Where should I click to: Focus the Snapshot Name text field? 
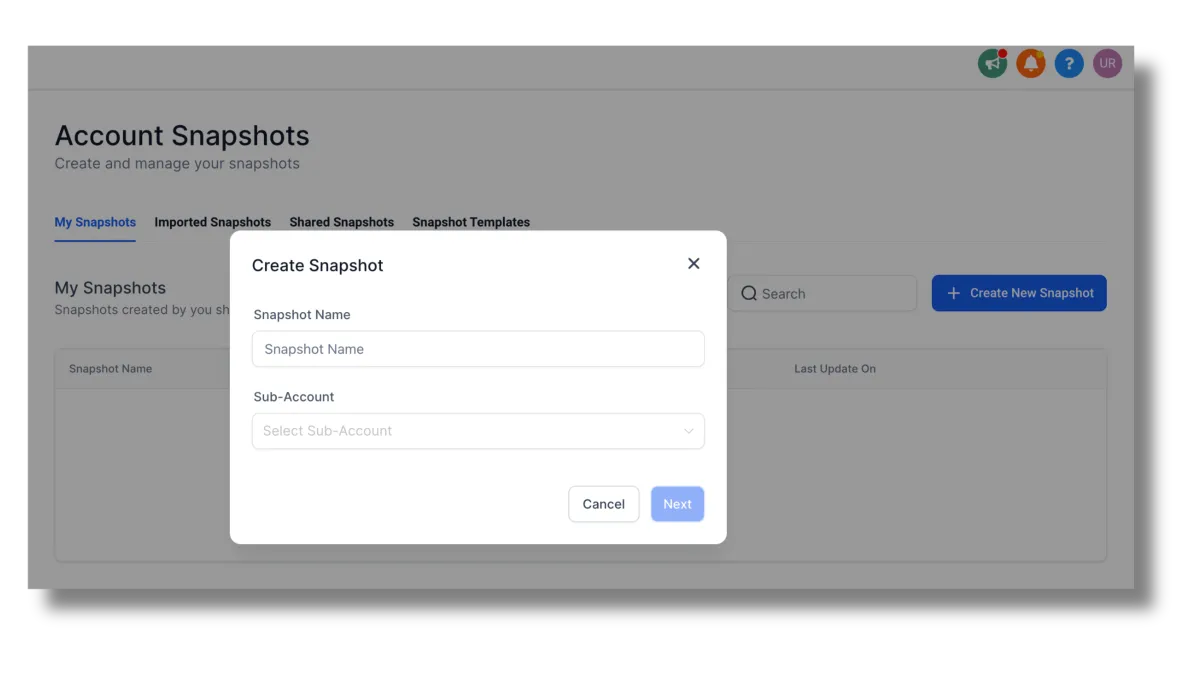[478, 349]
